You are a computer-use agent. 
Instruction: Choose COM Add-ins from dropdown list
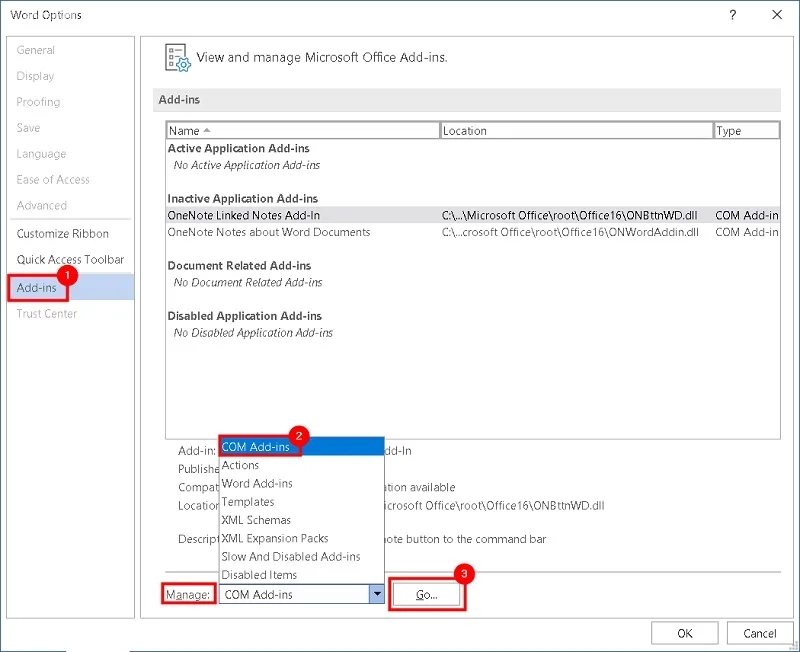[x=256, y=447]
